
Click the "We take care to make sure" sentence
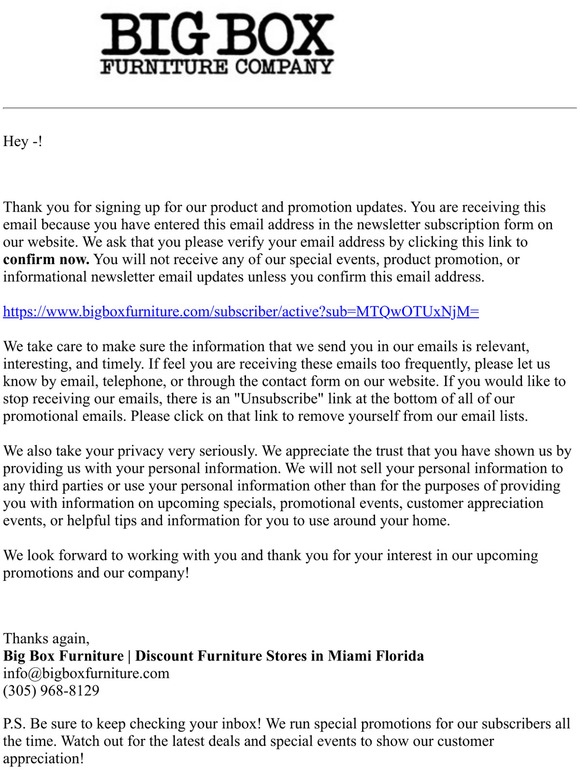267,347
